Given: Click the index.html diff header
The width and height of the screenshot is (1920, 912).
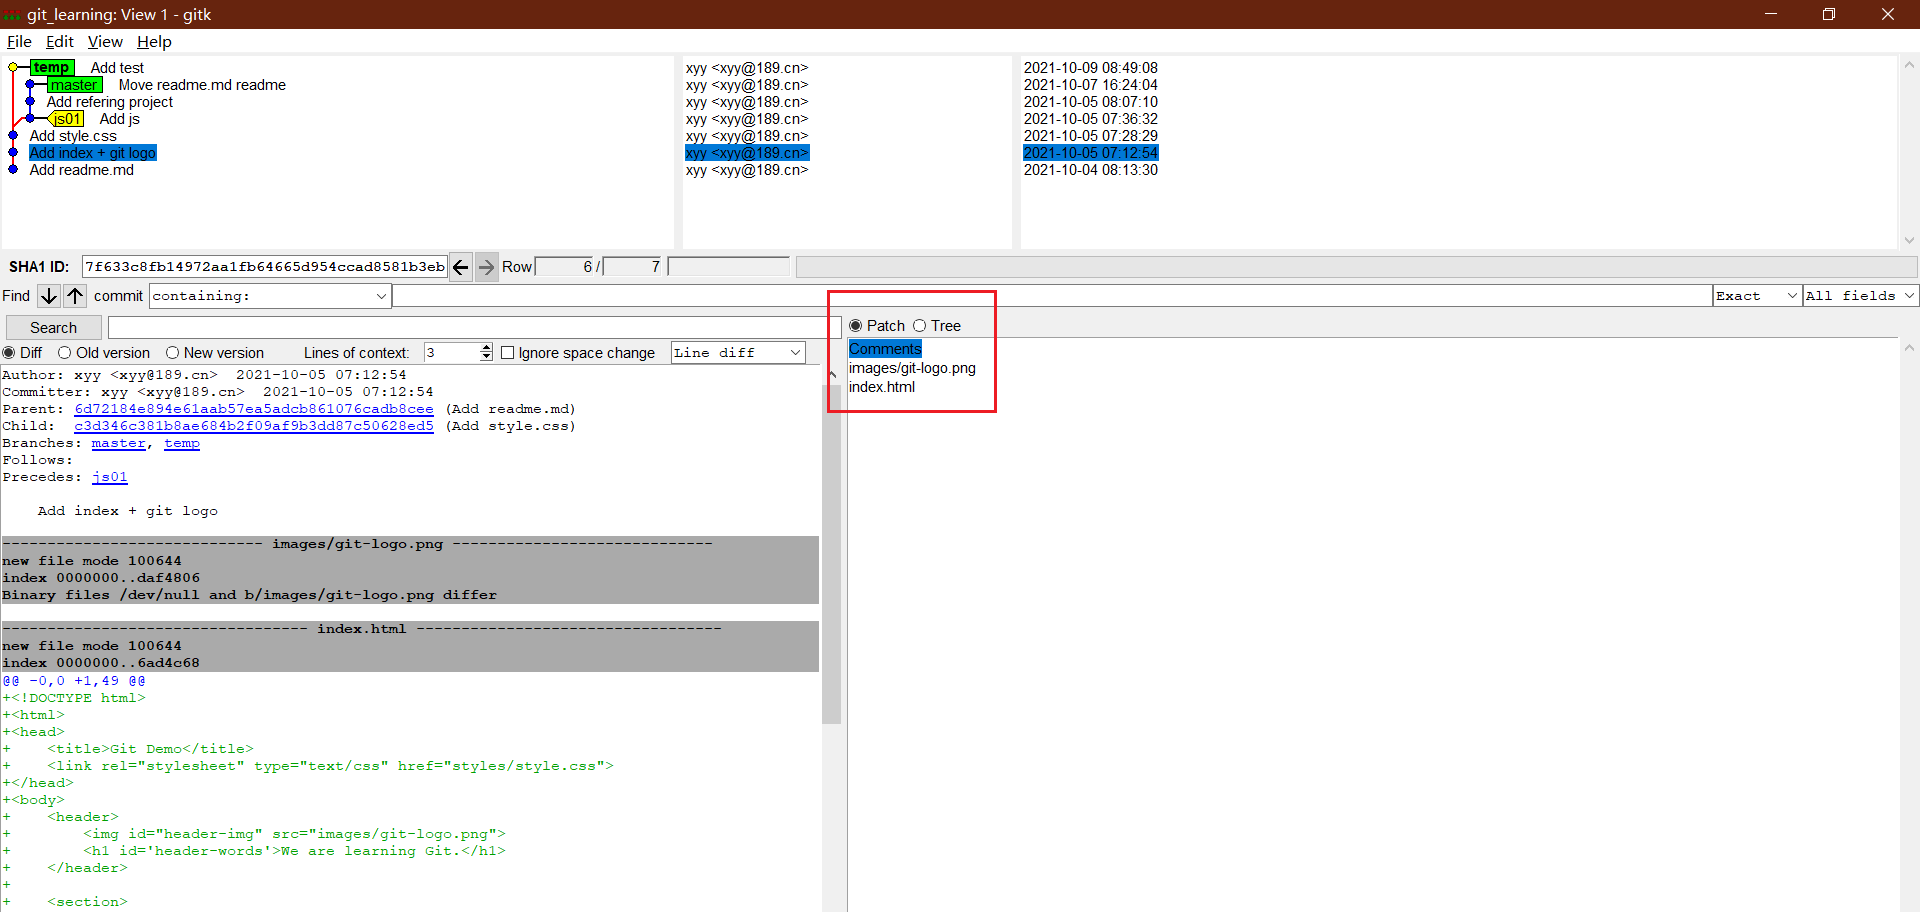Looking at the screenshot, I should [410, 629].
